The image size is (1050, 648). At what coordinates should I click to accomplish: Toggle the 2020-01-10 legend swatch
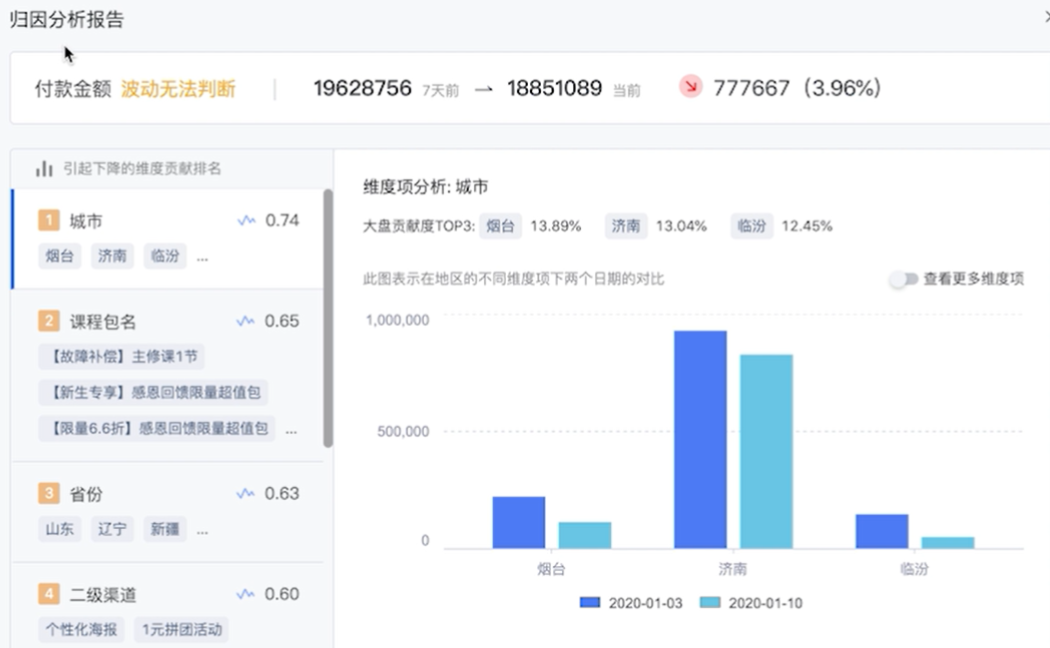(710, 602)
